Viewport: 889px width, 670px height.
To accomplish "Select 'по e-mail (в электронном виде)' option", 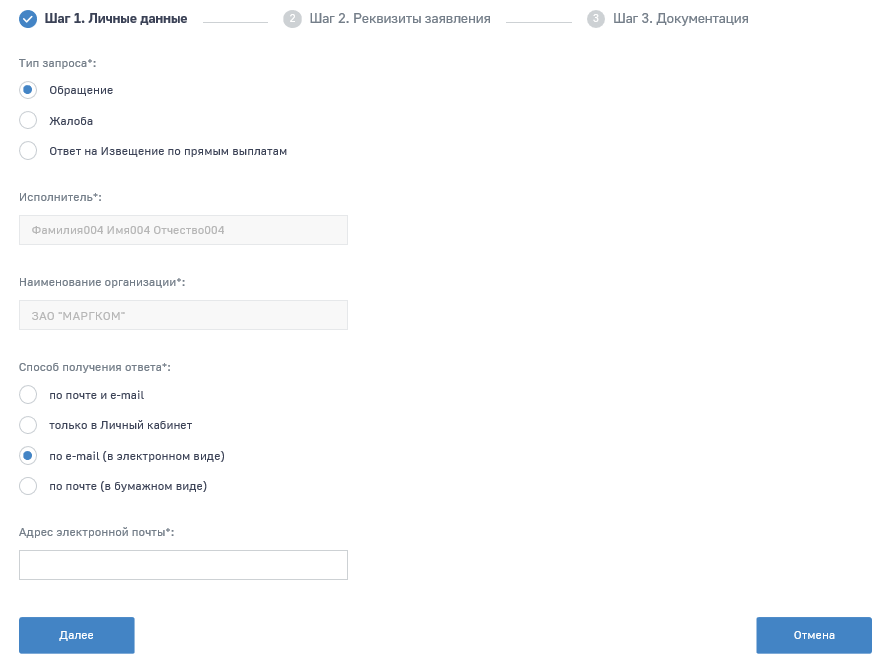I will 28,456.
